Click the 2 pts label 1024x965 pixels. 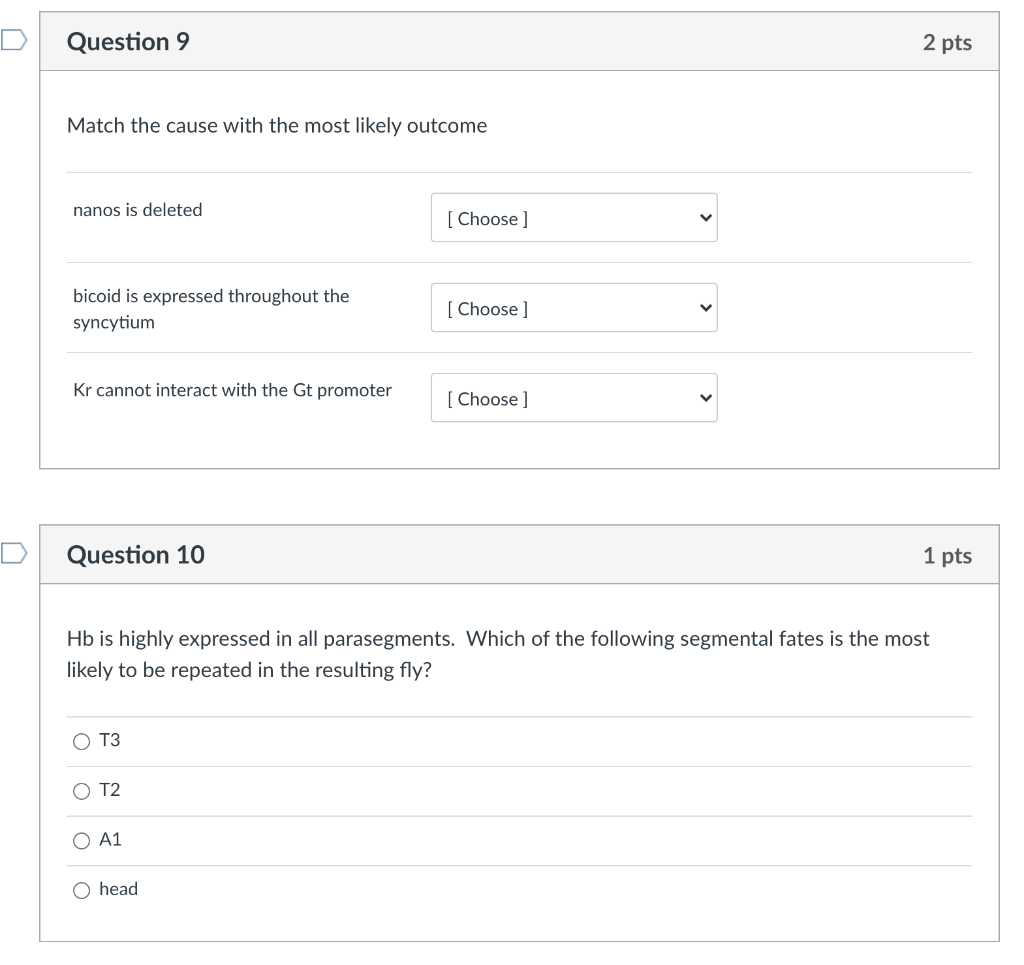947,42
